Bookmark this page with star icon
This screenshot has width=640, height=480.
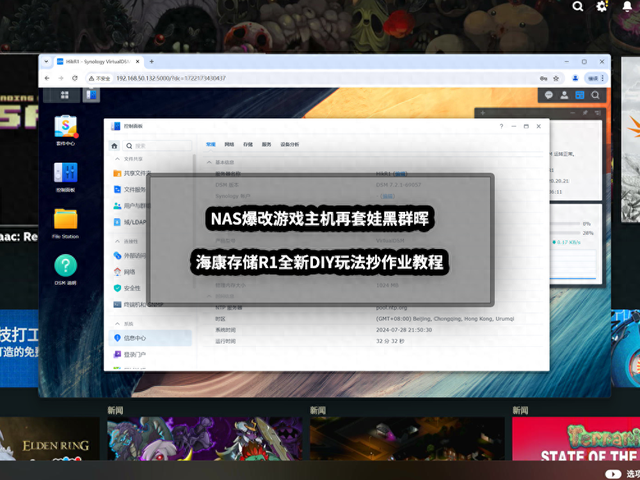click(556, 78)
